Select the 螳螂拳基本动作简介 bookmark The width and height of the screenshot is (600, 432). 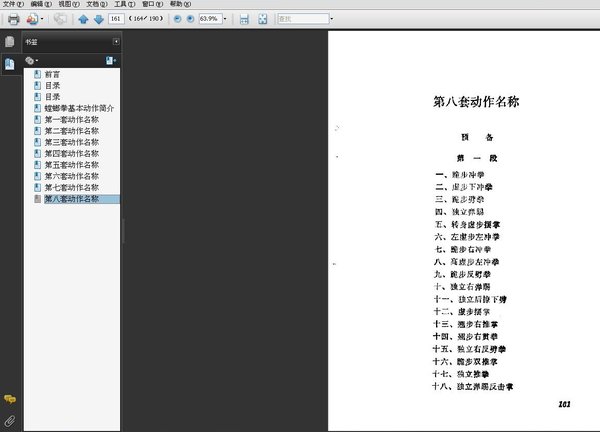pos(79,108)
